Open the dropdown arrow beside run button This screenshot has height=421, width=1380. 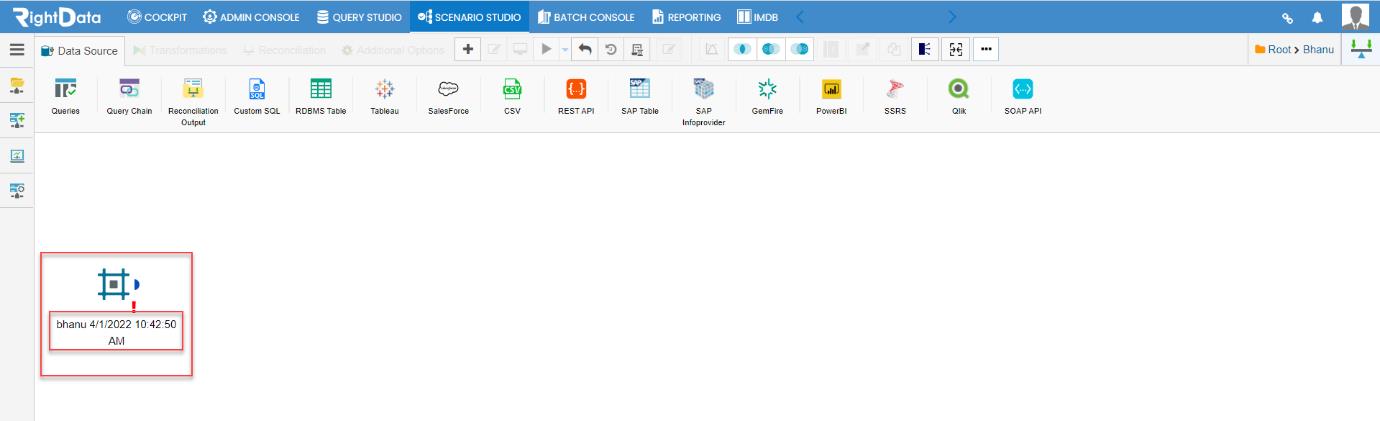565,50
